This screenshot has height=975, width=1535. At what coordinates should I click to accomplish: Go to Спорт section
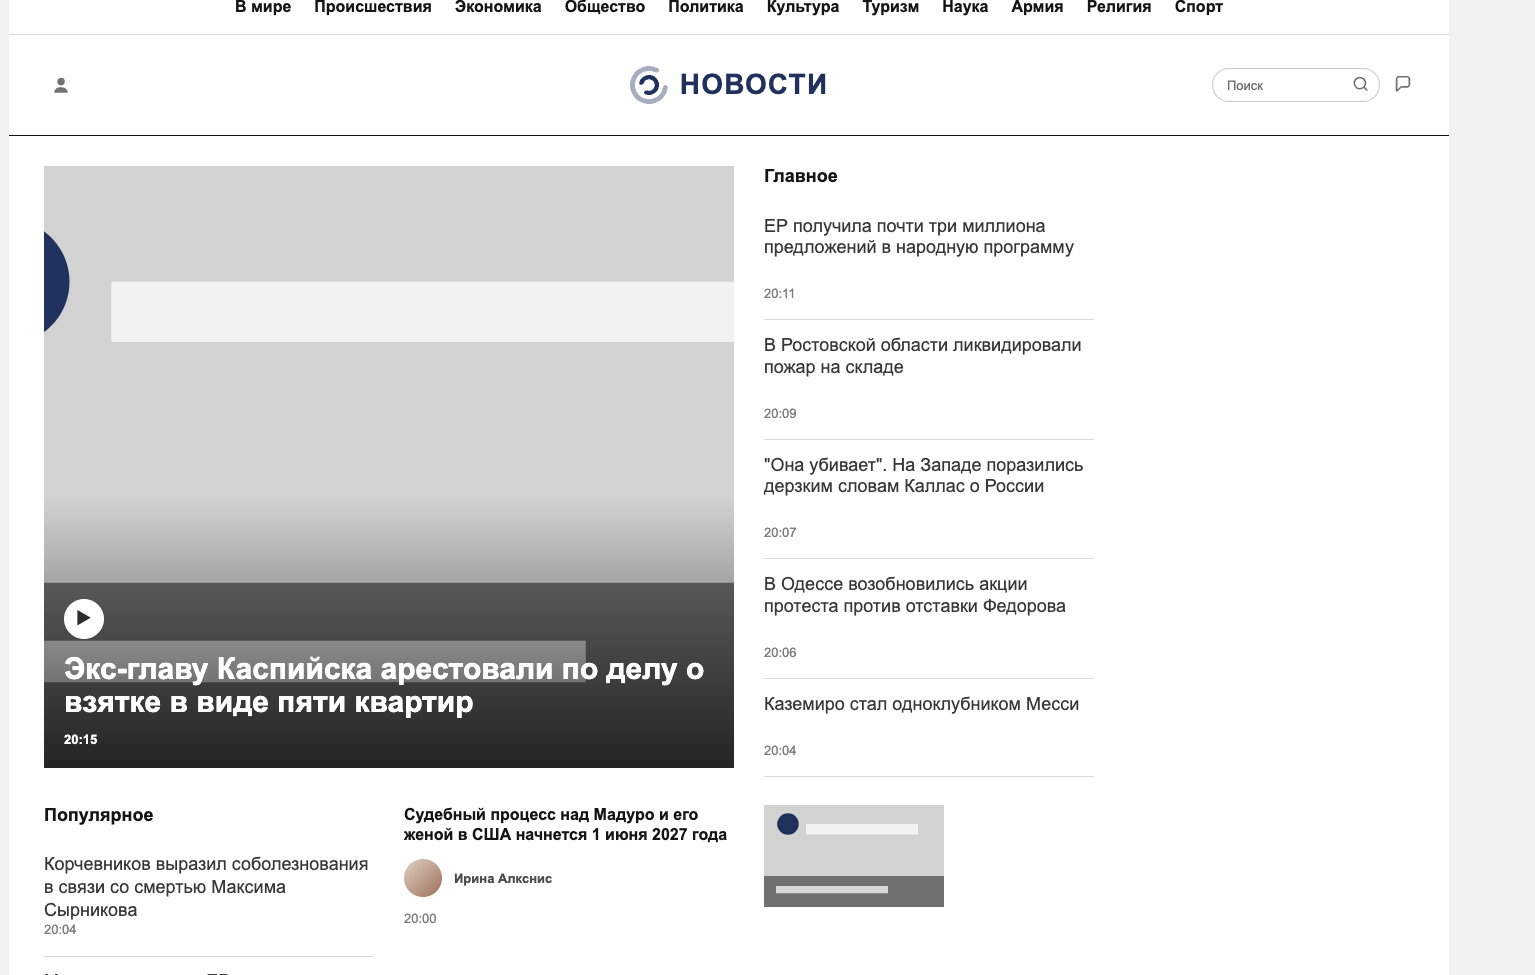click(1199, 7)
